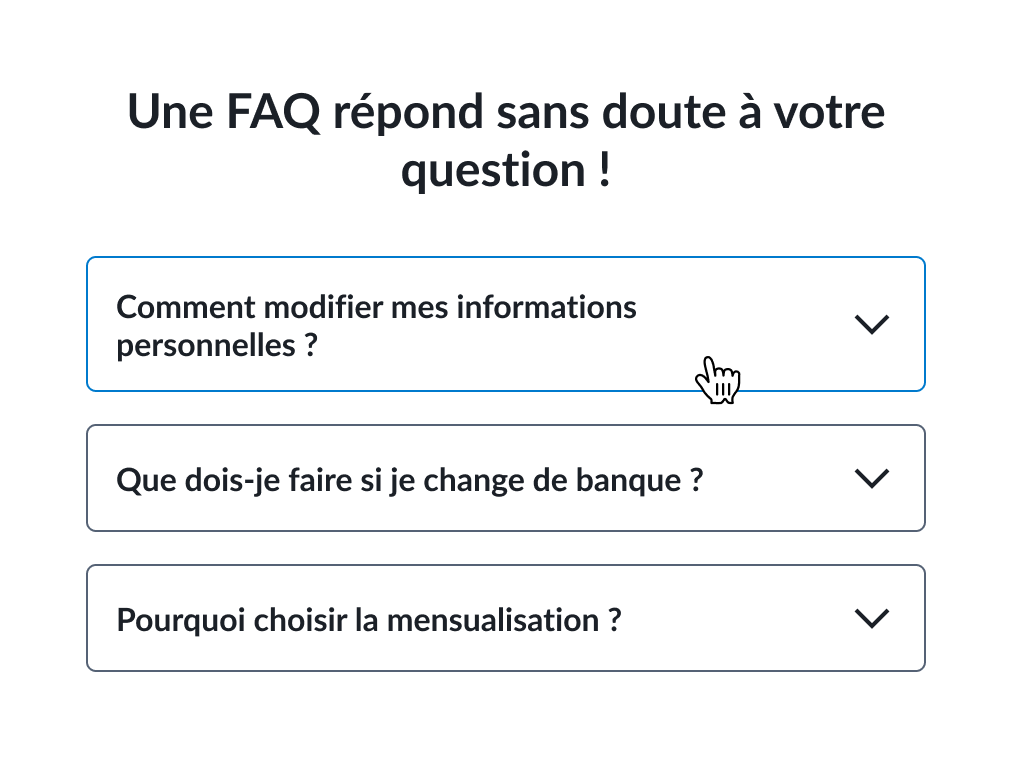Open the highlighted first FAQ accordion panel
1012x760 pixels.
click(505, 324)
